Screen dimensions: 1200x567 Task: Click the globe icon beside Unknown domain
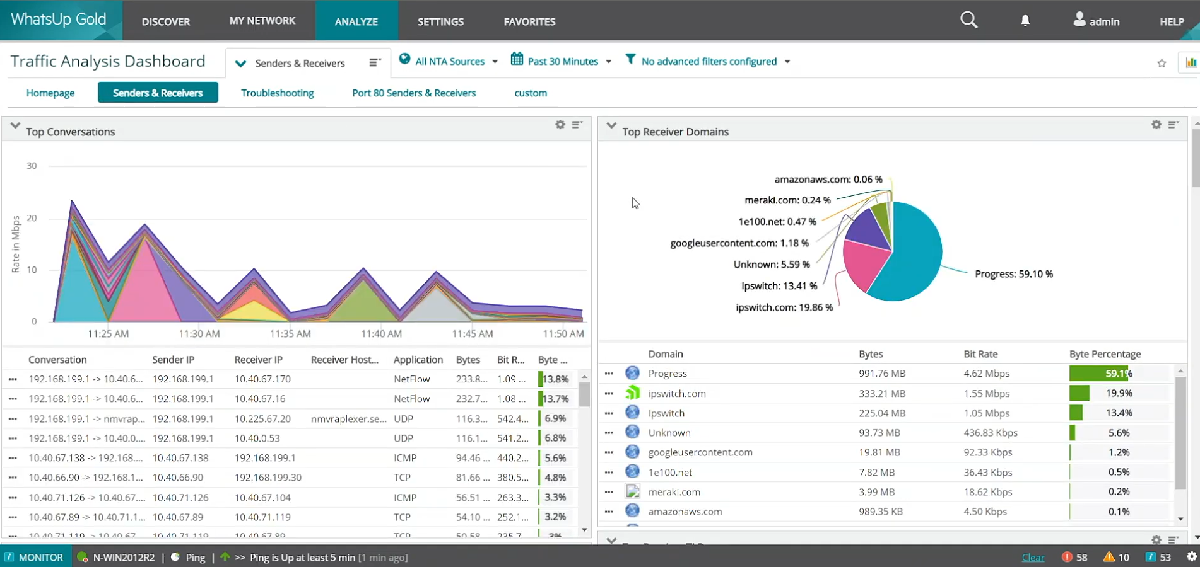point(632,432)
